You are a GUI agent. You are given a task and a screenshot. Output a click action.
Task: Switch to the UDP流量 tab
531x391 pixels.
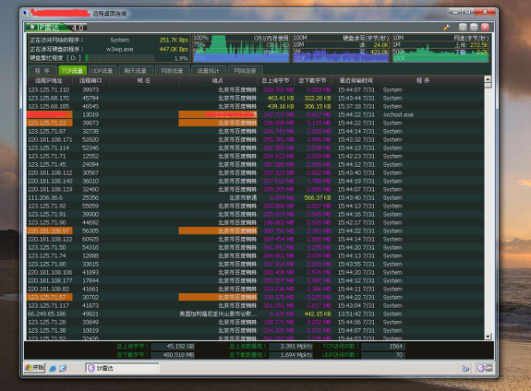[102, 71]
